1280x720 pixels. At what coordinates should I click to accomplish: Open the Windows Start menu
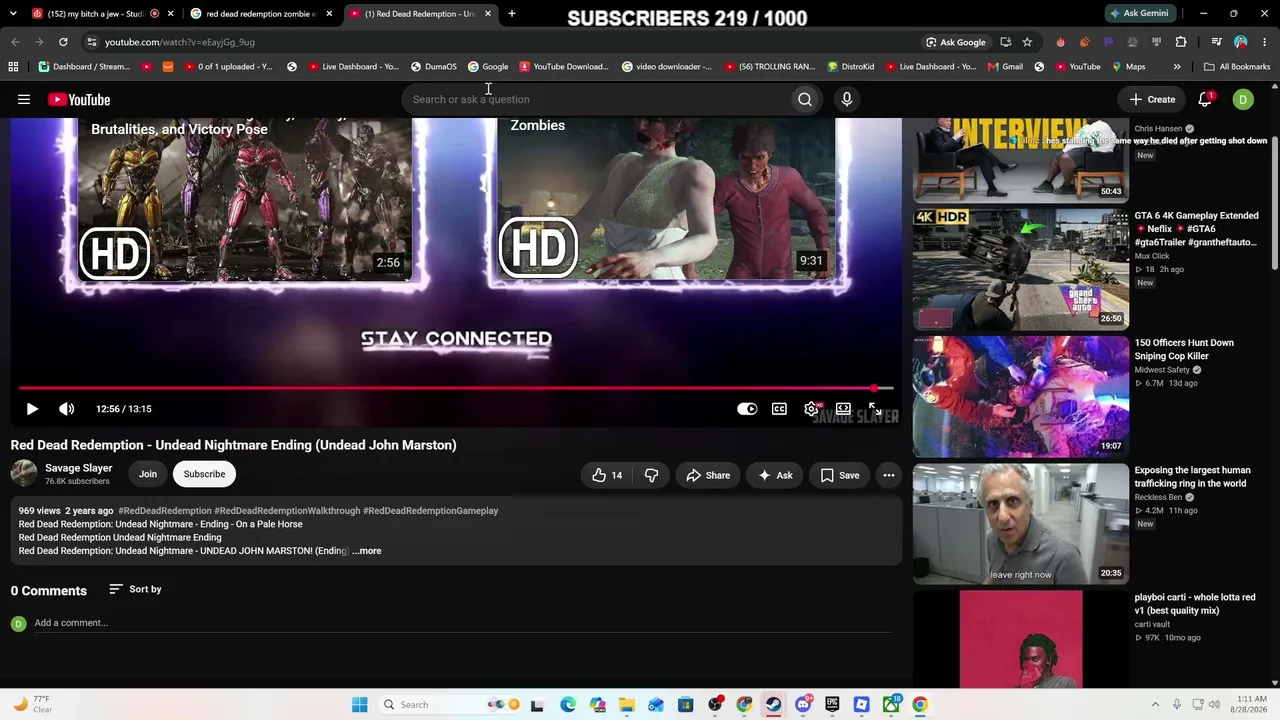[x=360, y=705]
